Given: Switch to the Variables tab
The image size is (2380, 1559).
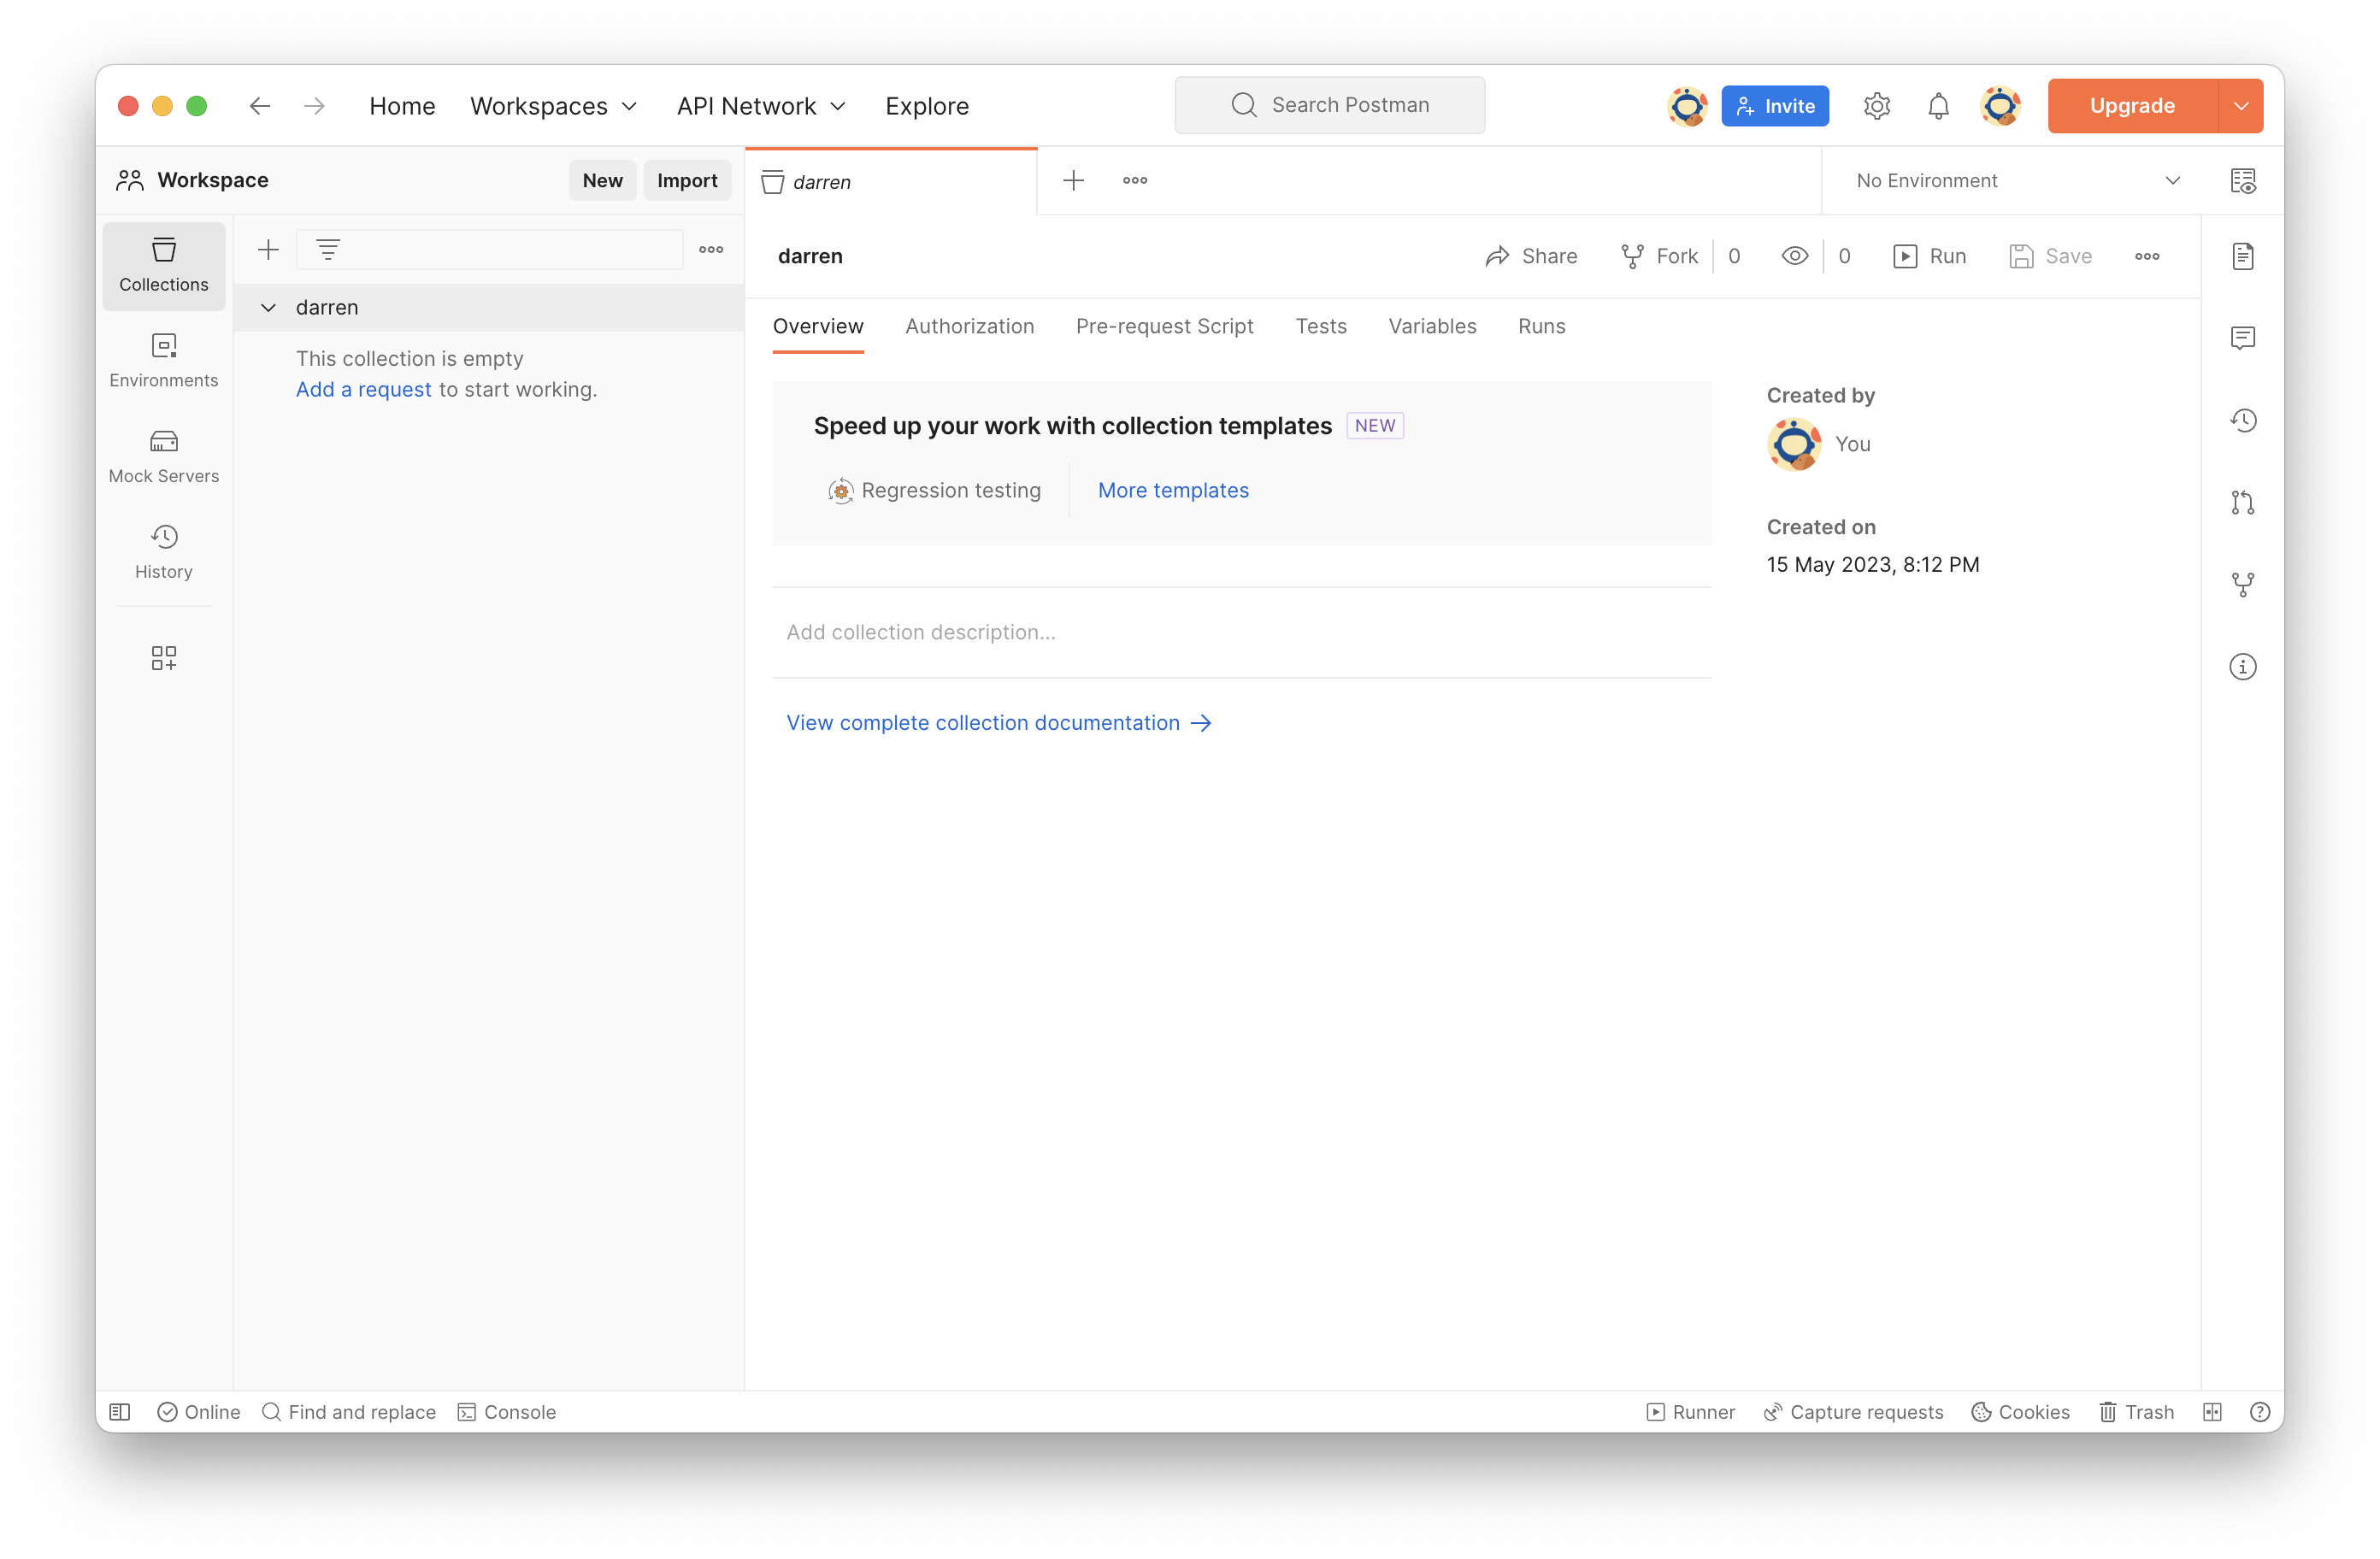Looking at the screenshot, I should click(x=1431, y=326).
